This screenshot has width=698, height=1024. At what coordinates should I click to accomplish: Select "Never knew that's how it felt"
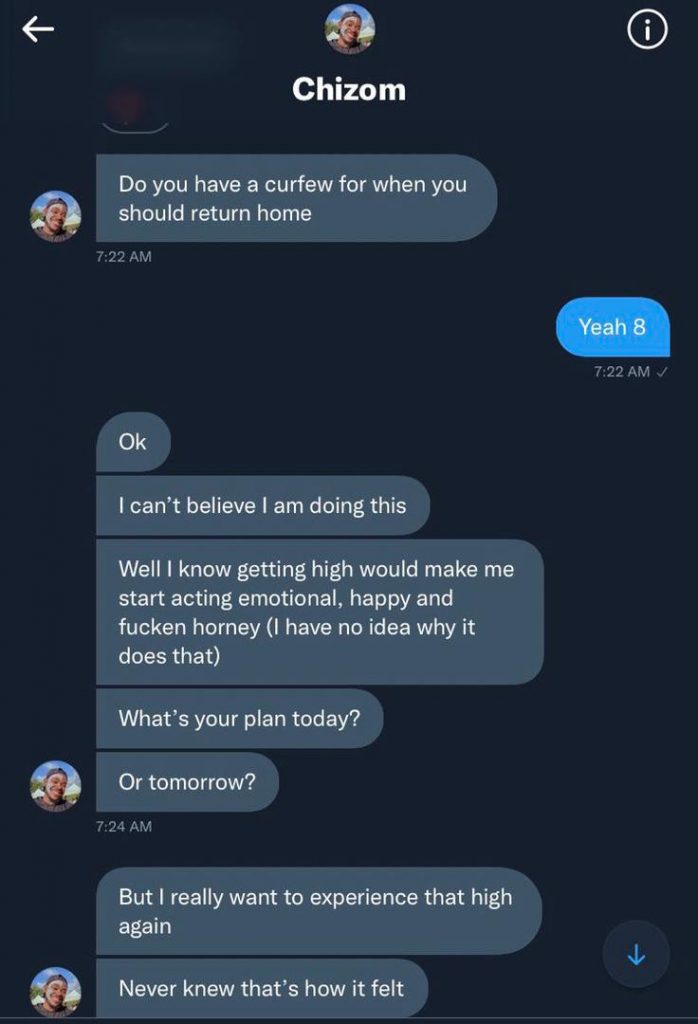(261, 989)
